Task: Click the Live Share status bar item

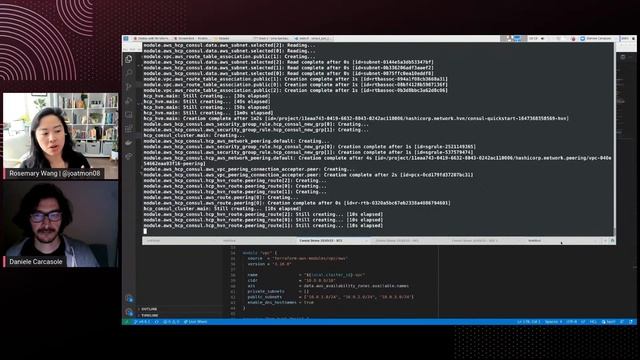Action: pos(196,322)
